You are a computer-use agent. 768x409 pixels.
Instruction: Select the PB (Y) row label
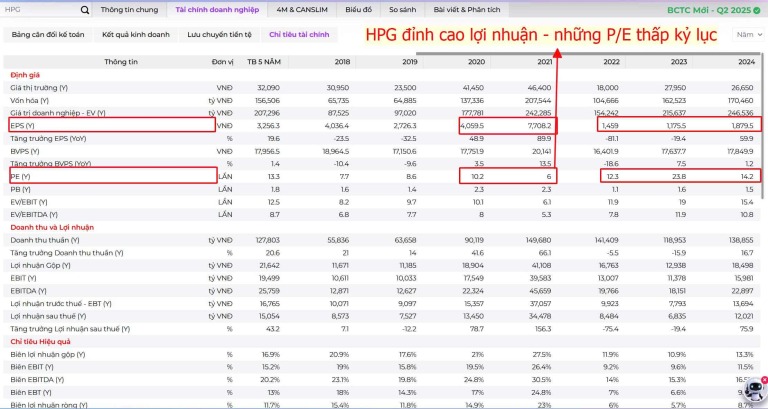20,189
